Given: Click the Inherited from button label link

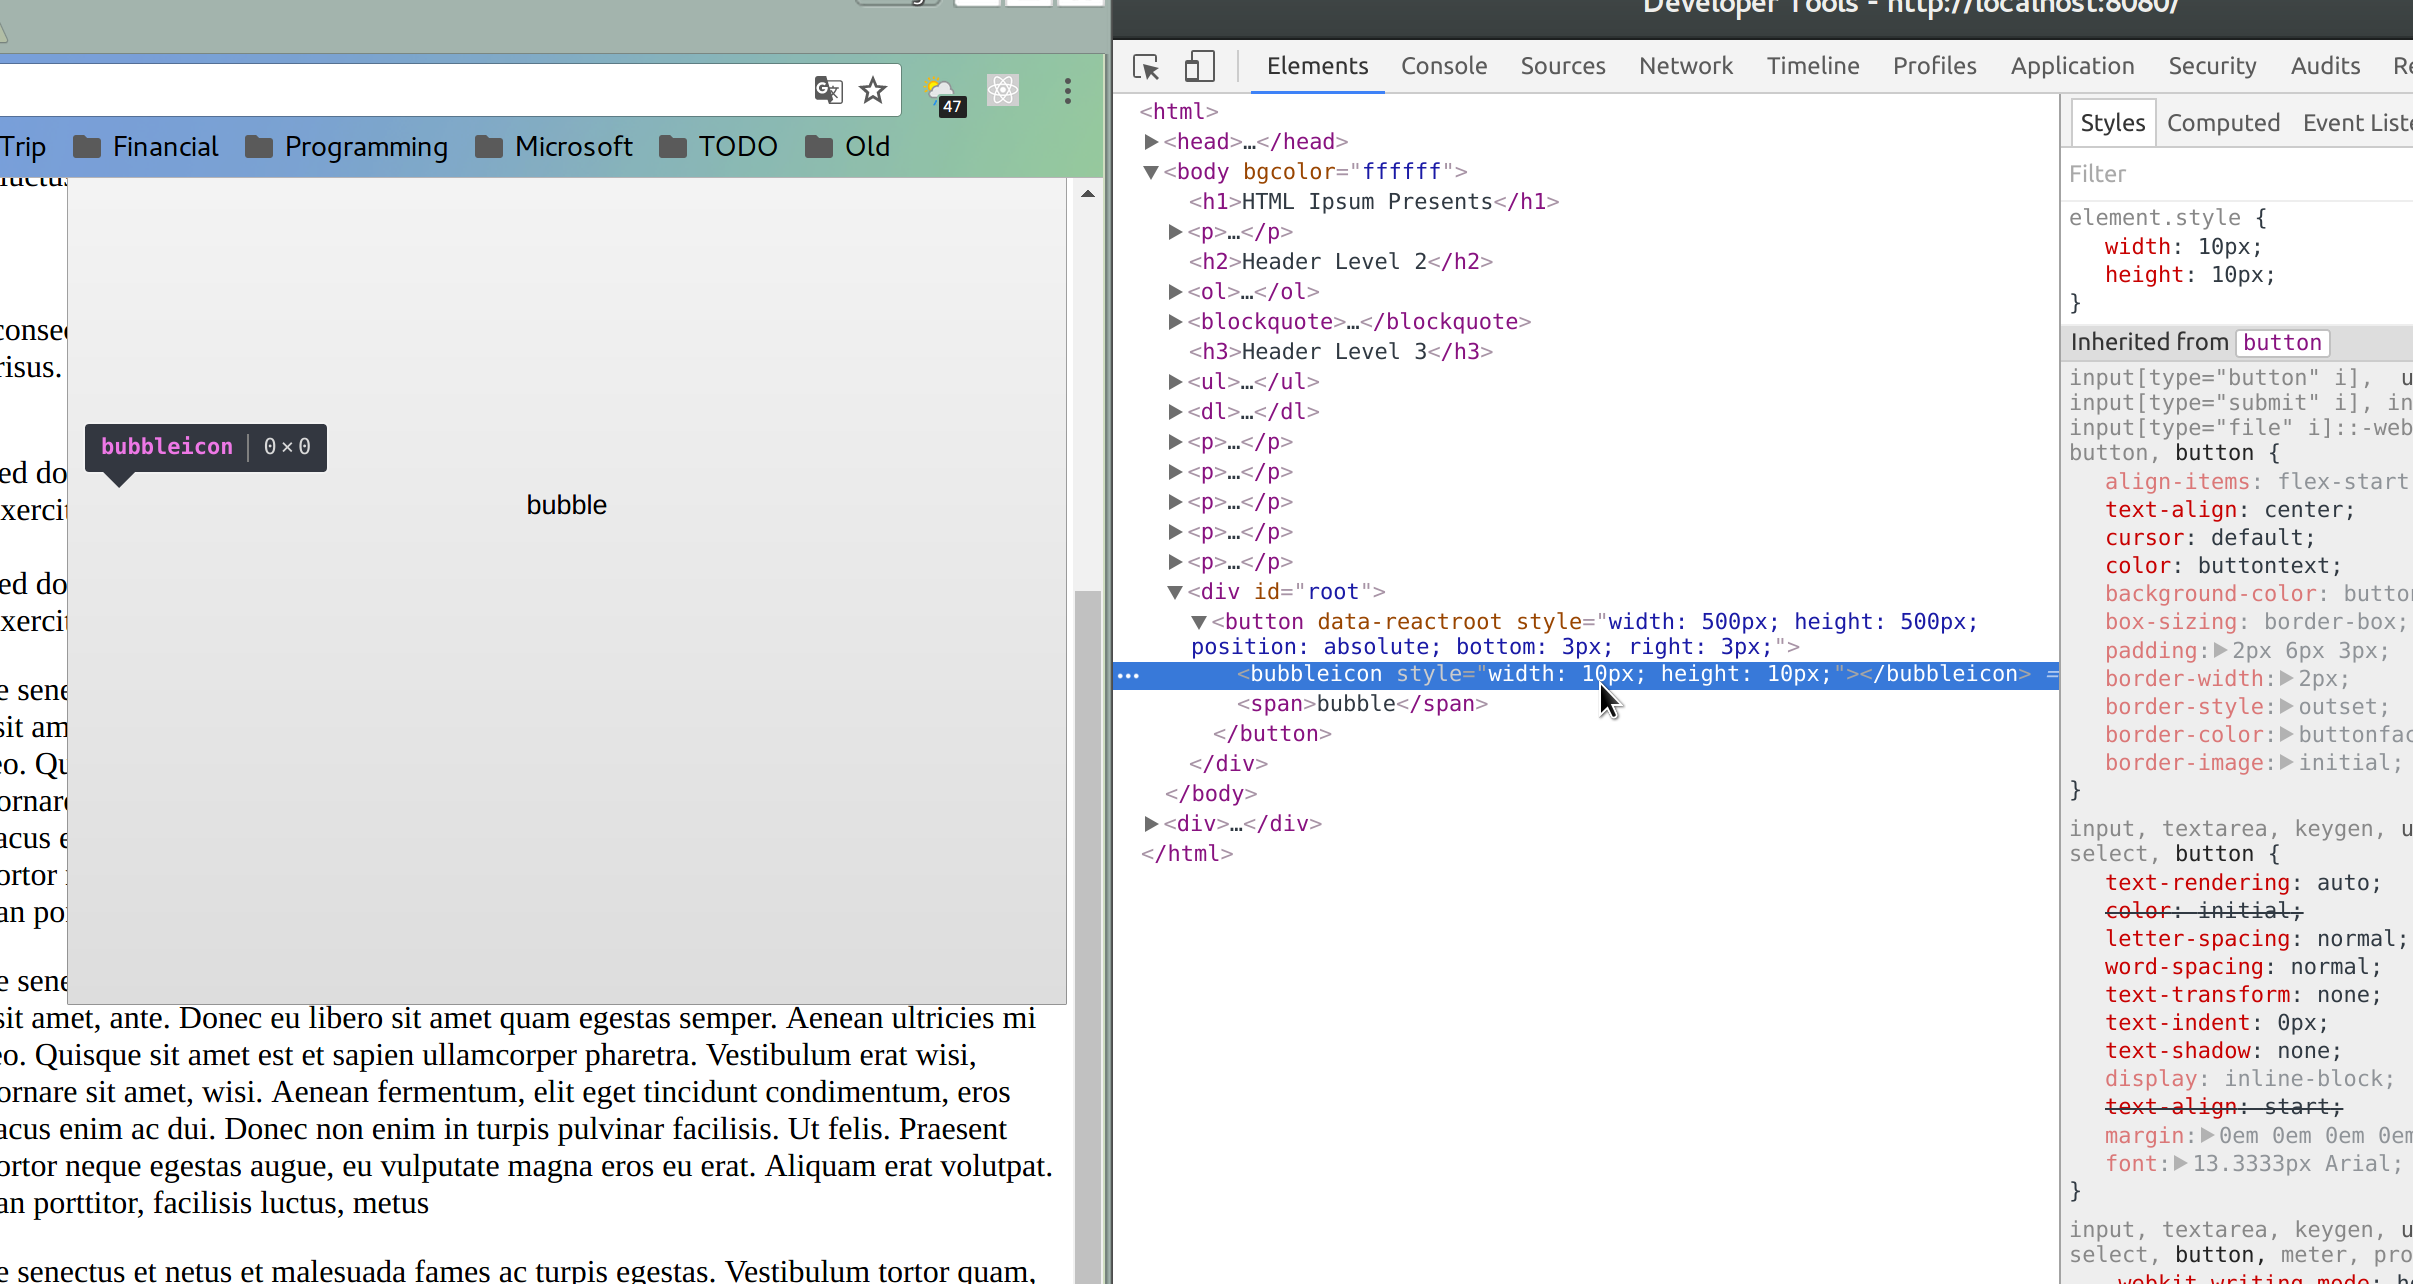Looking at the screenshot, I should [2282, 341].
